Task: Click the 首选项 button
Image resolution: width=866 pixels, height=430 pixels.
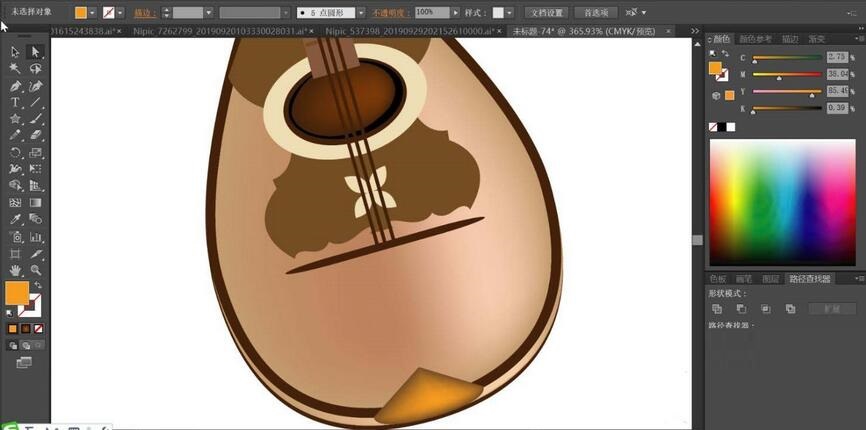Action: click(597, 13)
